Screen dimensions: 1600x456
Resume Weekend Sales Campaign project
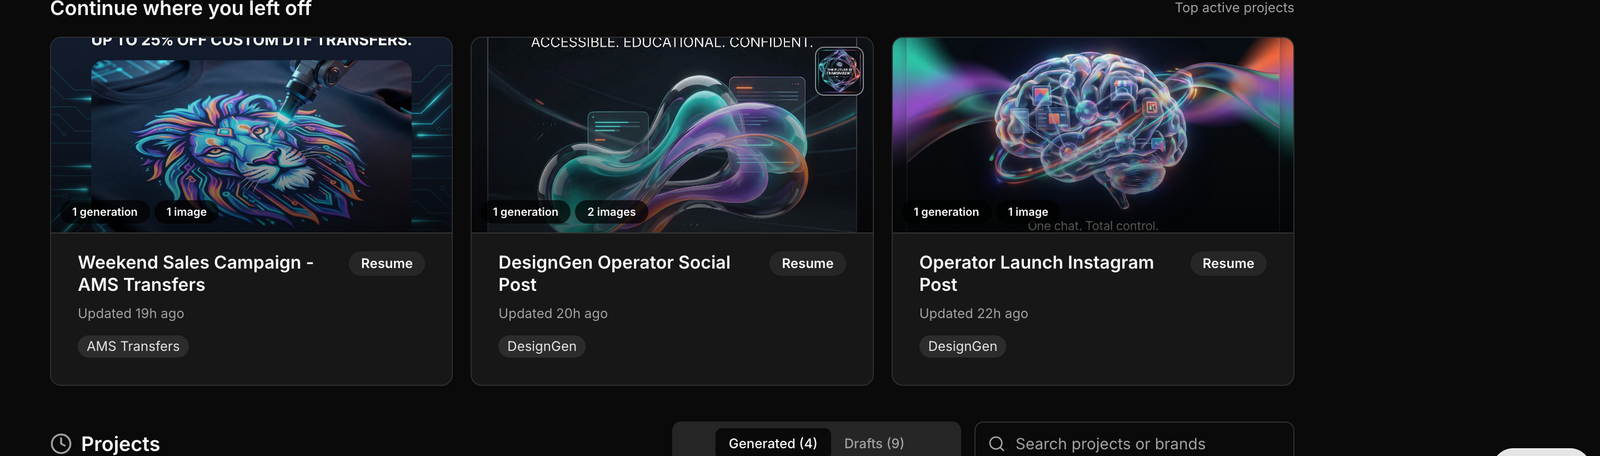coord(386,264)
